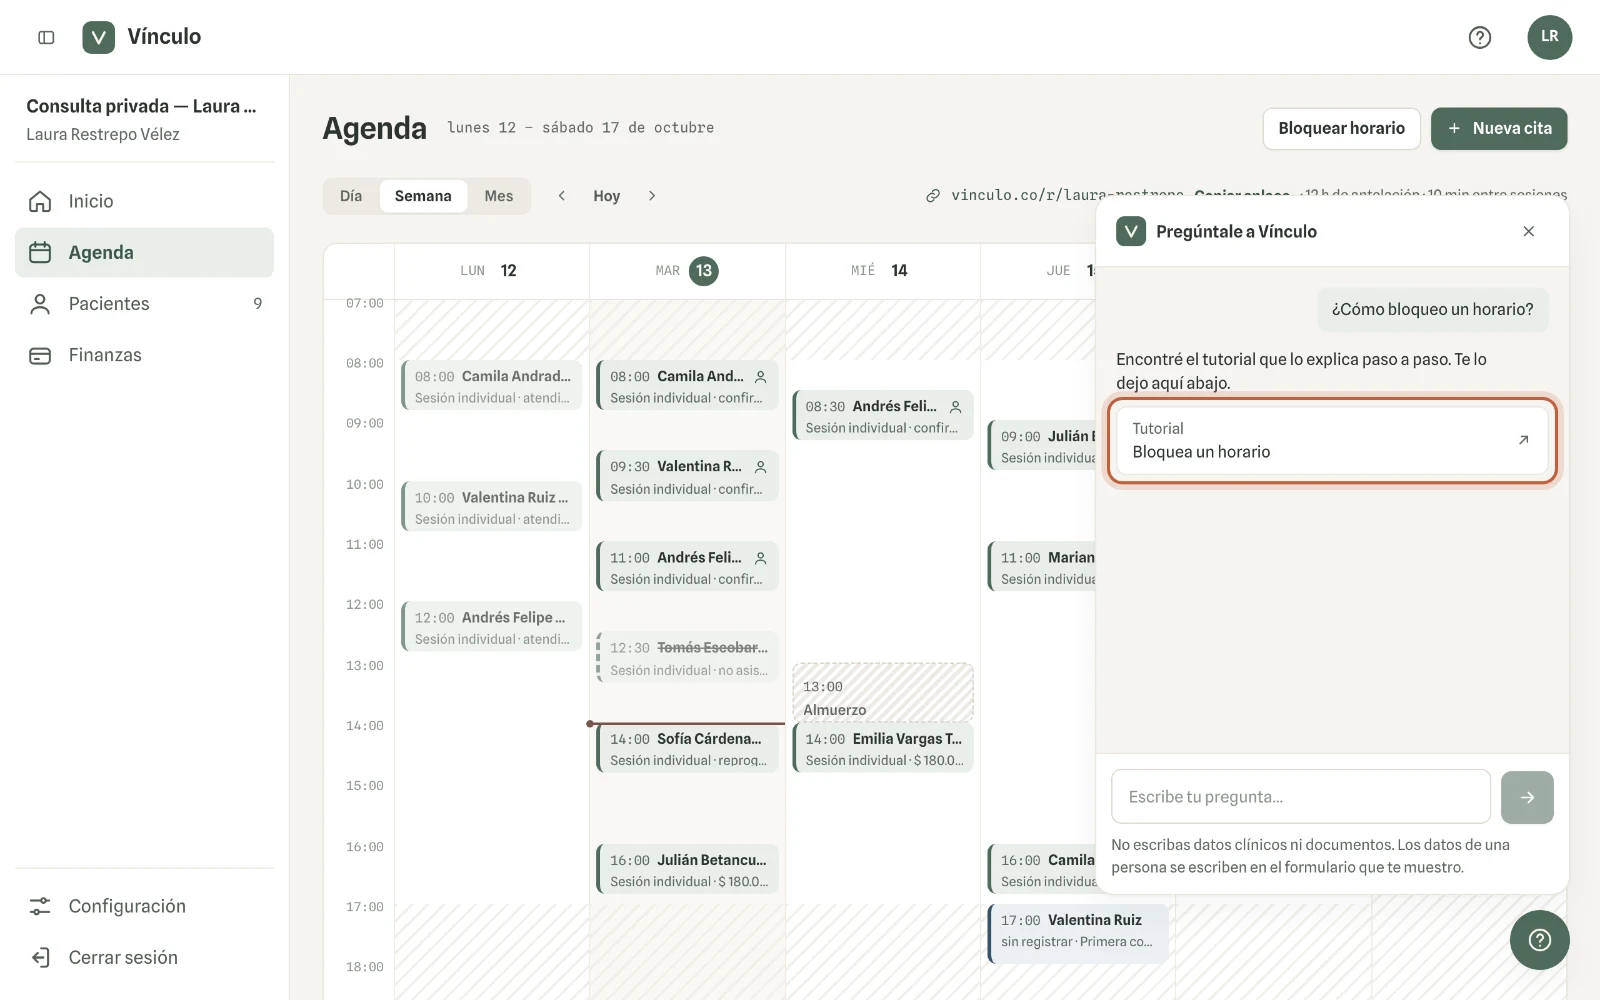This screenshot has height=1000, width=1600.
Task: Click the Pacientes person icon
Action: 40,304
